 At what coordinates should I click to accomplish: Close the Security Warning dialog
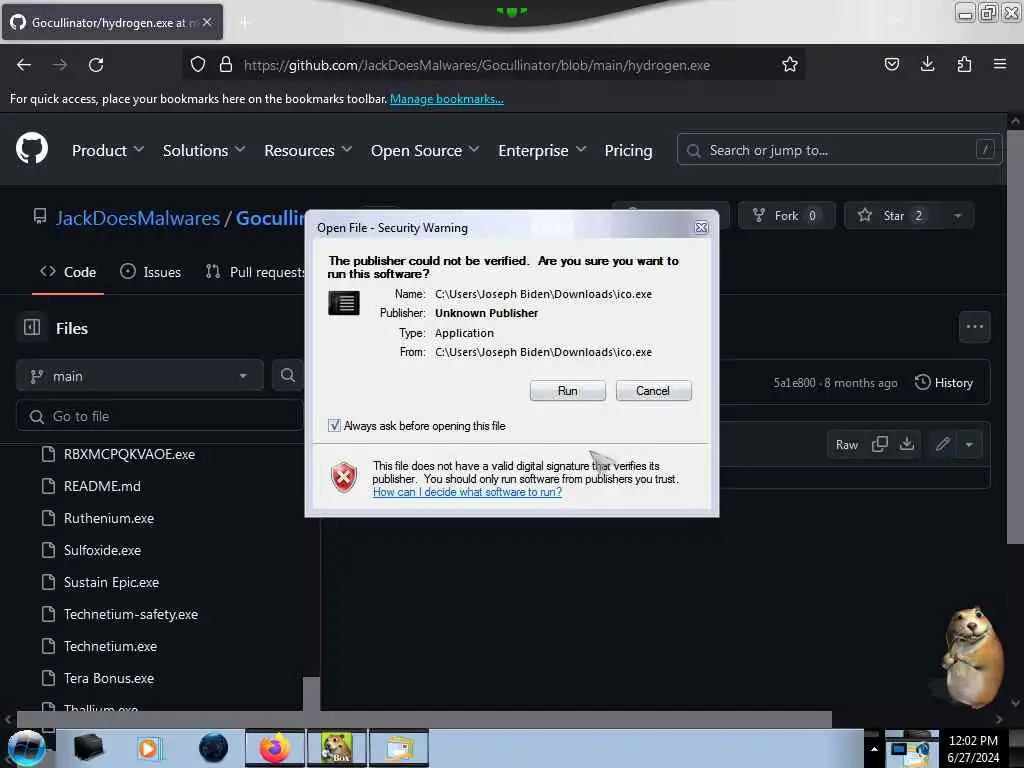pyautogui.click(x=701, y=227)
